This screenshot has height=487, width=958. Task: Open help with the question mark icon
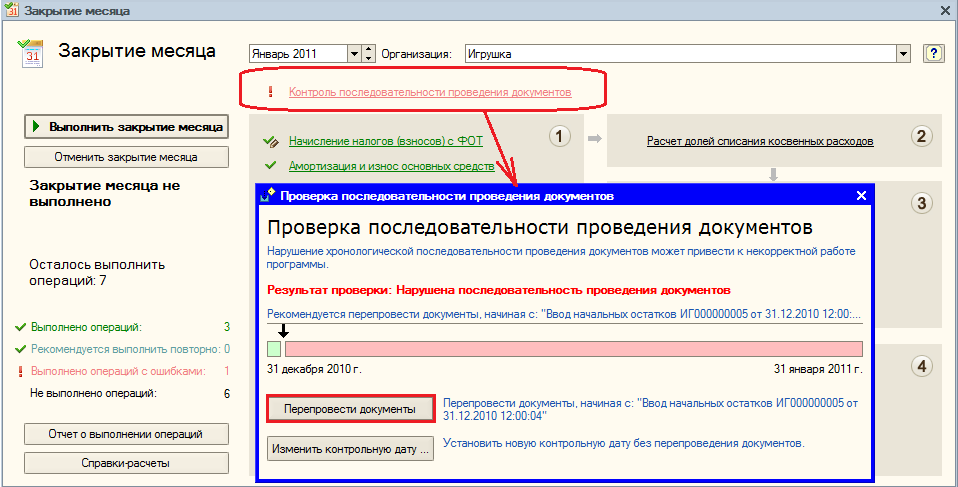point(933,54)
